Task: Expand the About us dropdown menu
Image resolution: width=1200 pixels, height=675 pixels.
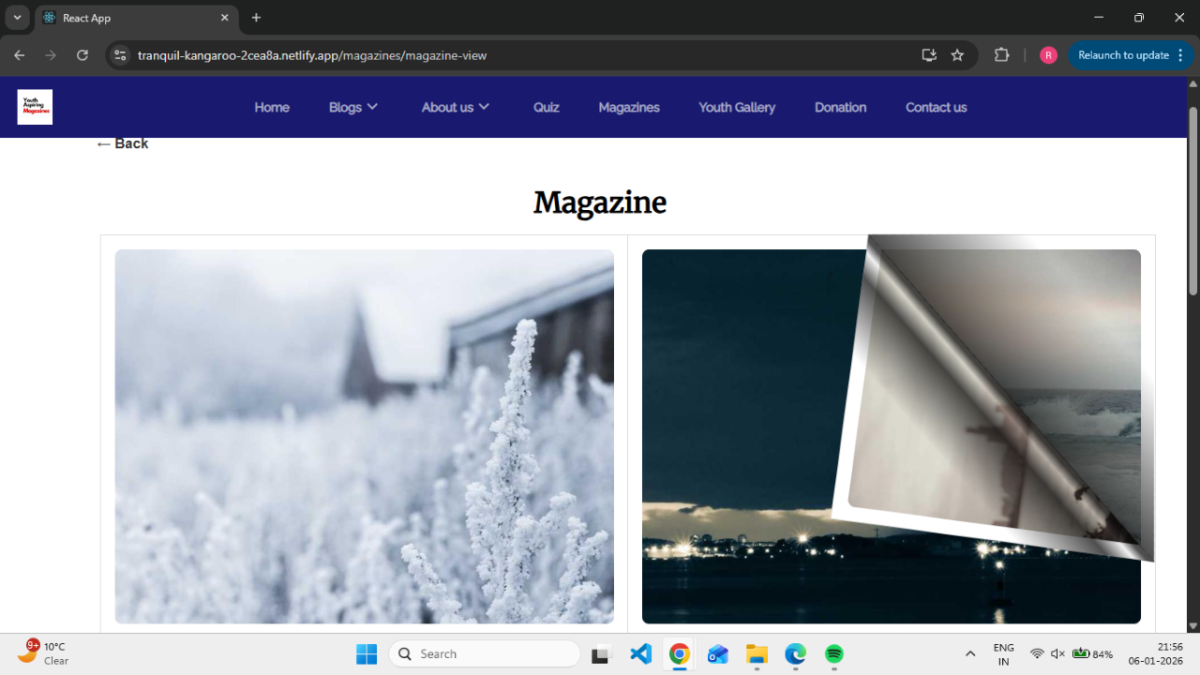Action: point(455,107)
